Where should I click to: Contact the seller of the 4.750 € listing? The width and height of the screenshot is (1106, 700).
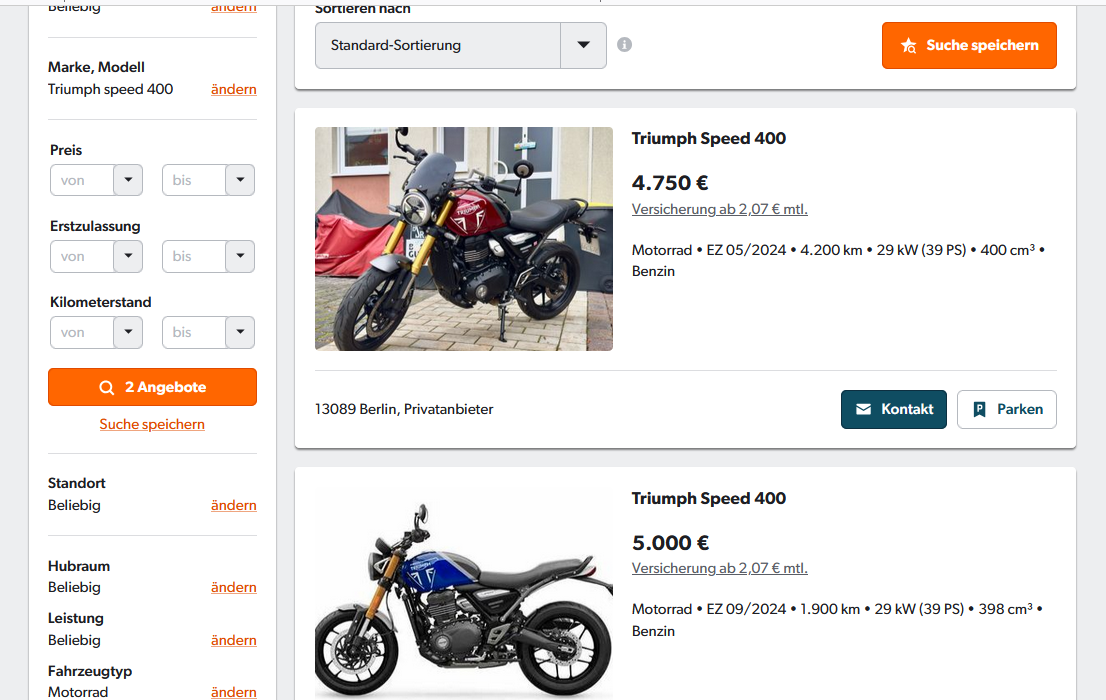click(x=893, y=409)
